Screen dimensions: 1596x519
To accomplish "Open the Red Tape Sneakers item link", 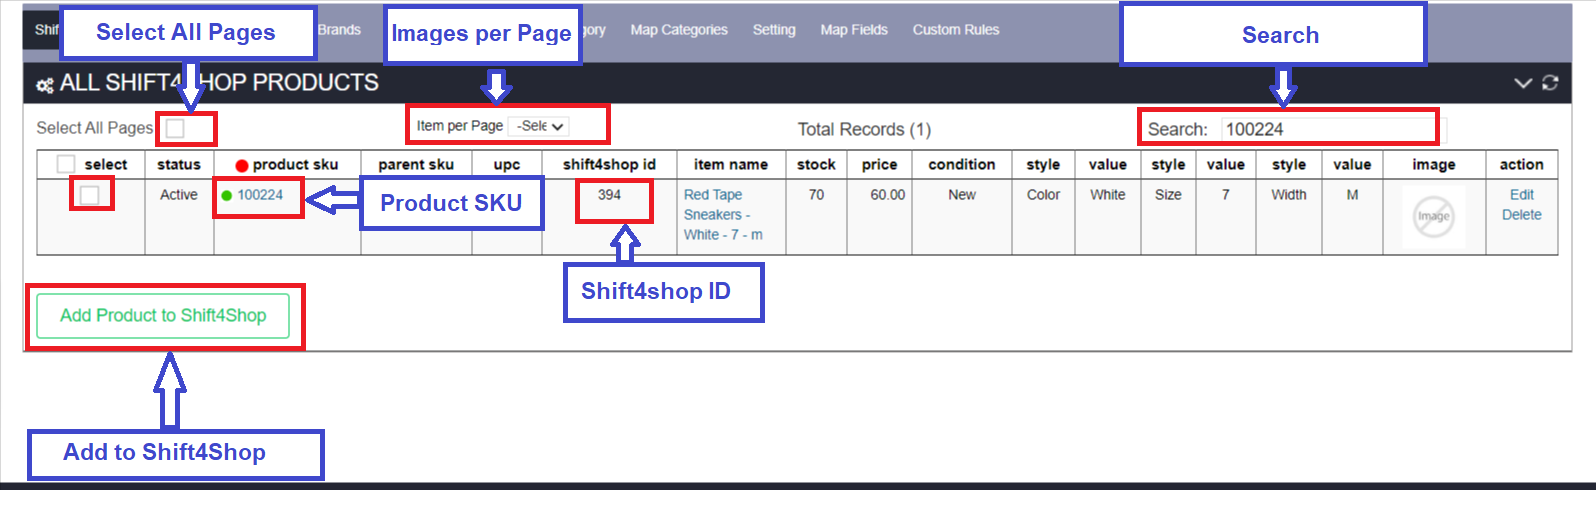I will tap(723, 215).
